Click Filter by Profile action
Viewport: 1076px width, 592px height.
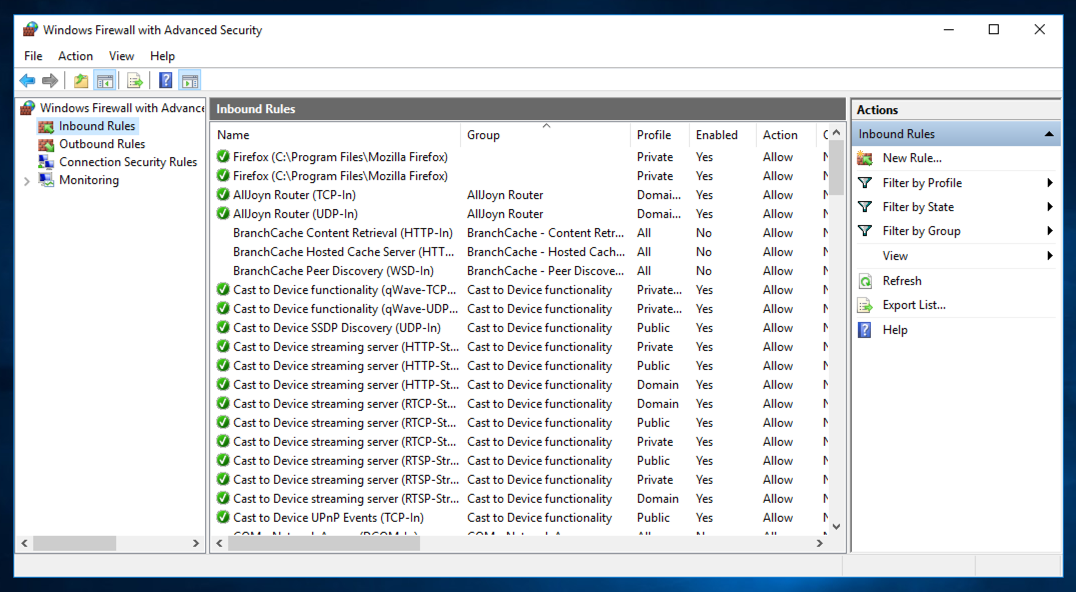[922, 183]
